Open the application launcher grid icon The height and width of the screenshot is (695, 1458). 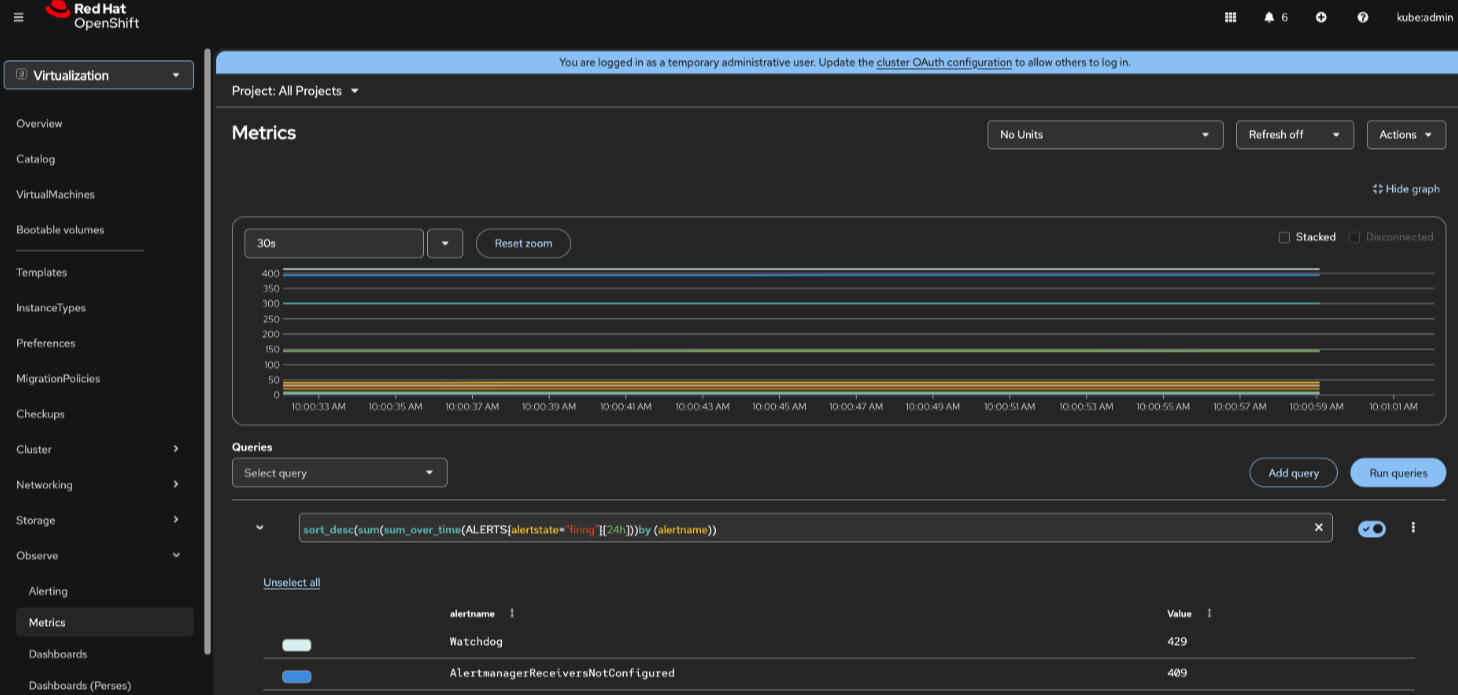click(x=1230, y=17)
